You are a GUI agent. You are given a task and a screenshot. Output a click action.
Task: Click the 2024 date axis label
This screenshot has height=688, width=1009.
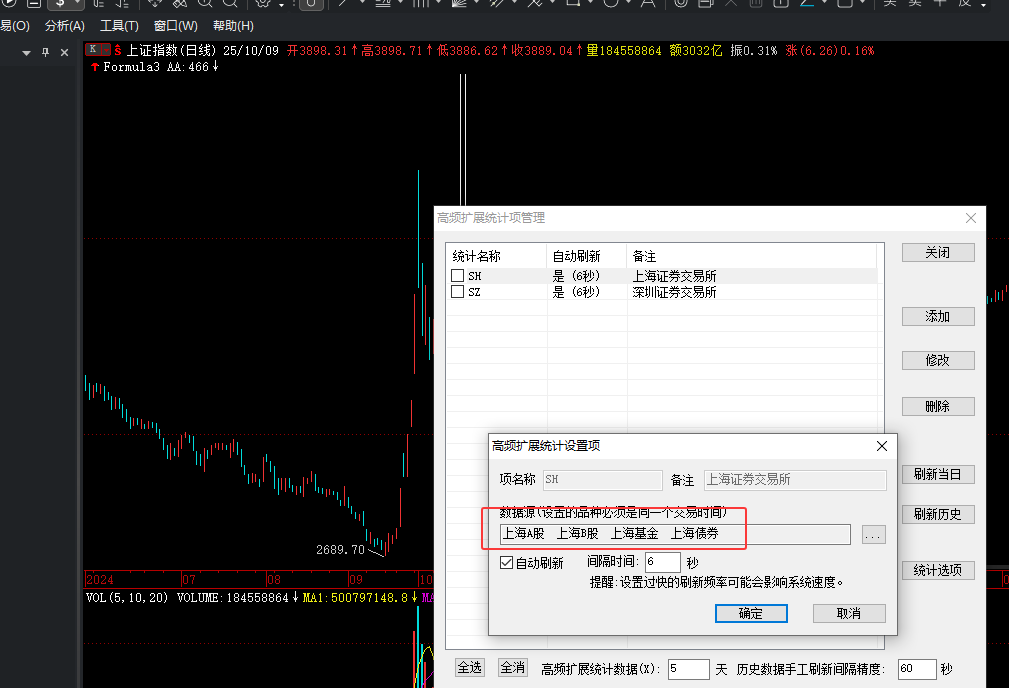point(100,579)
